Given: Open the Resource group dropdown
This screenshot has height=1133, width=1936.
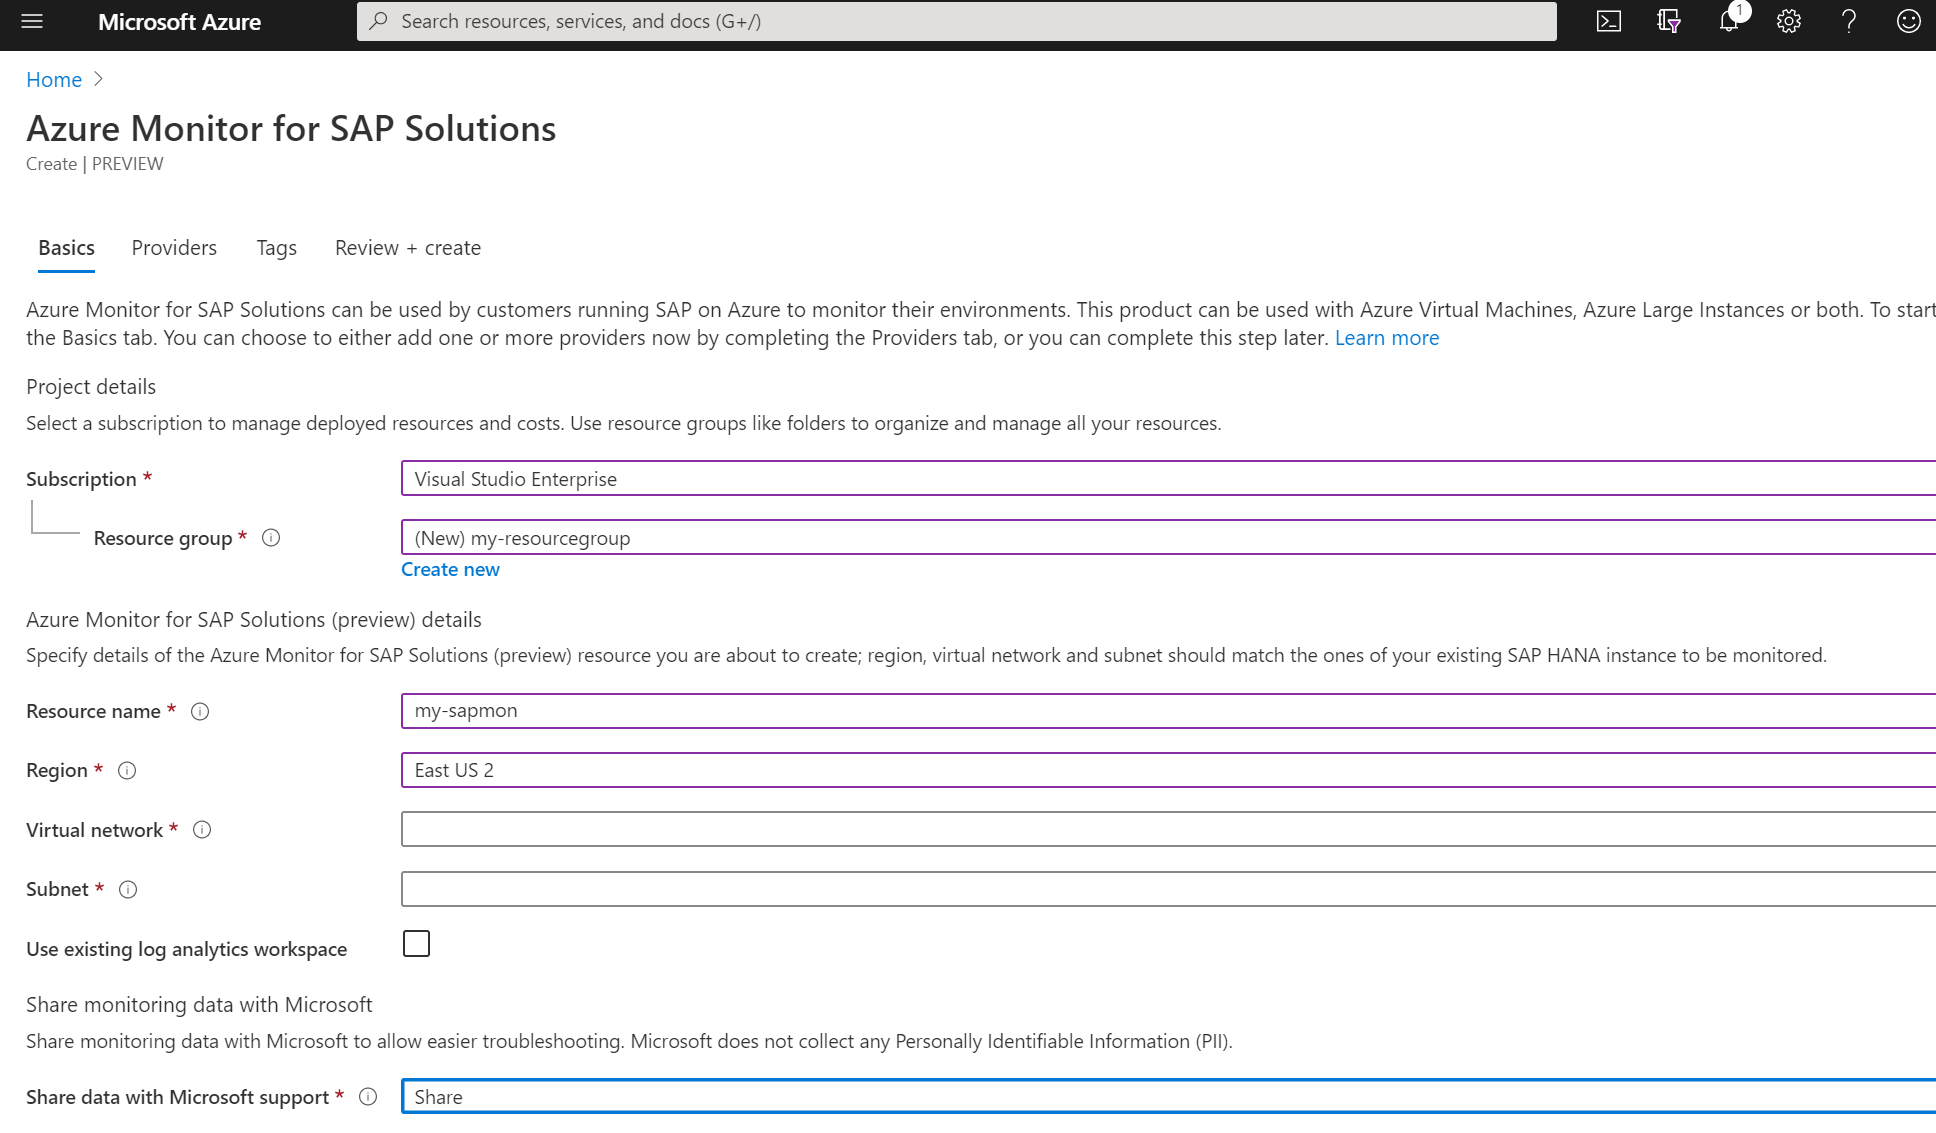Looking at the screenshot, I should pyautogui.click(x=1168, y=538).
